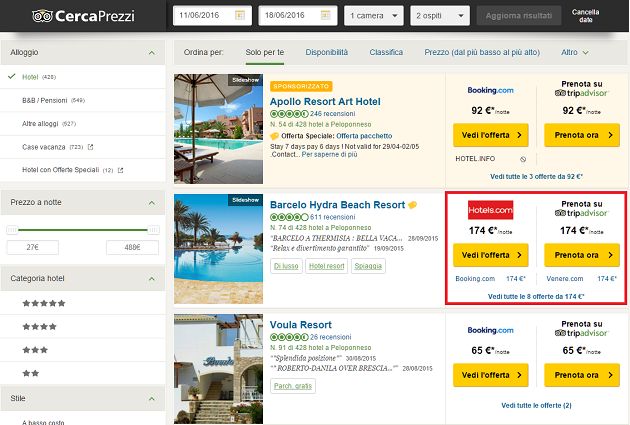Viewport: 630px width, 425px height.
Task: Click Prenota ora for Barcelo Hydra 174 €
Action: pos(582,255)
